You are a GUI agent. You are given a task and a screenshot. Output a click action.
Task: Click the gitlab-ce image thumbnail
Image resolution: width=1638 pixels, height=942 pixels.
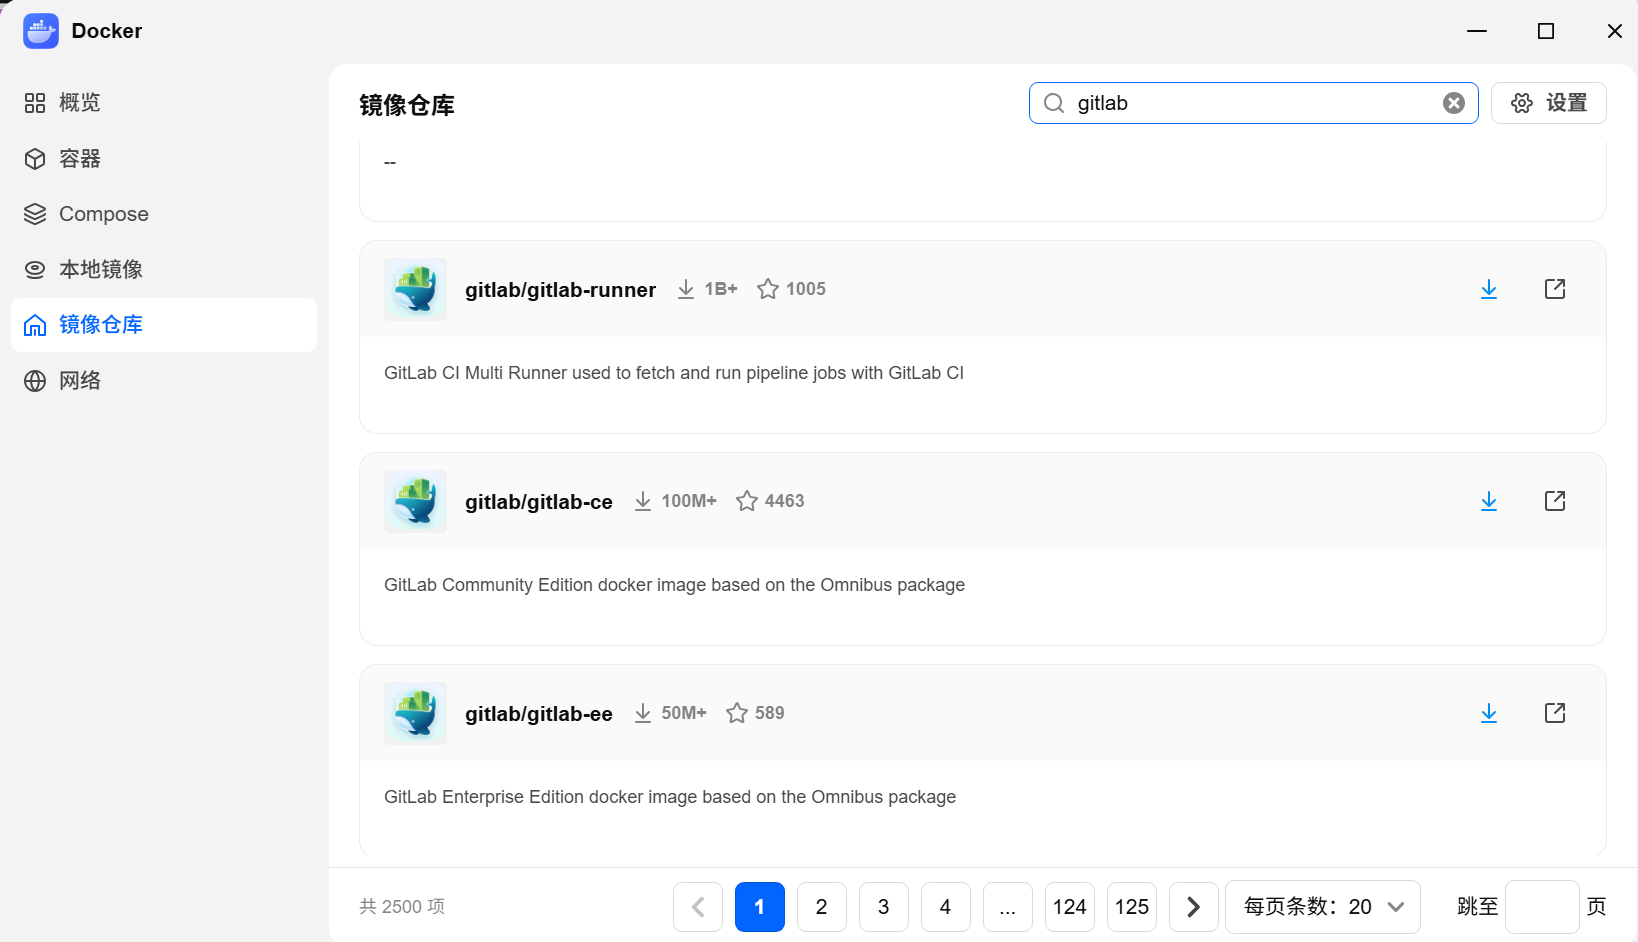coord(415,501)
